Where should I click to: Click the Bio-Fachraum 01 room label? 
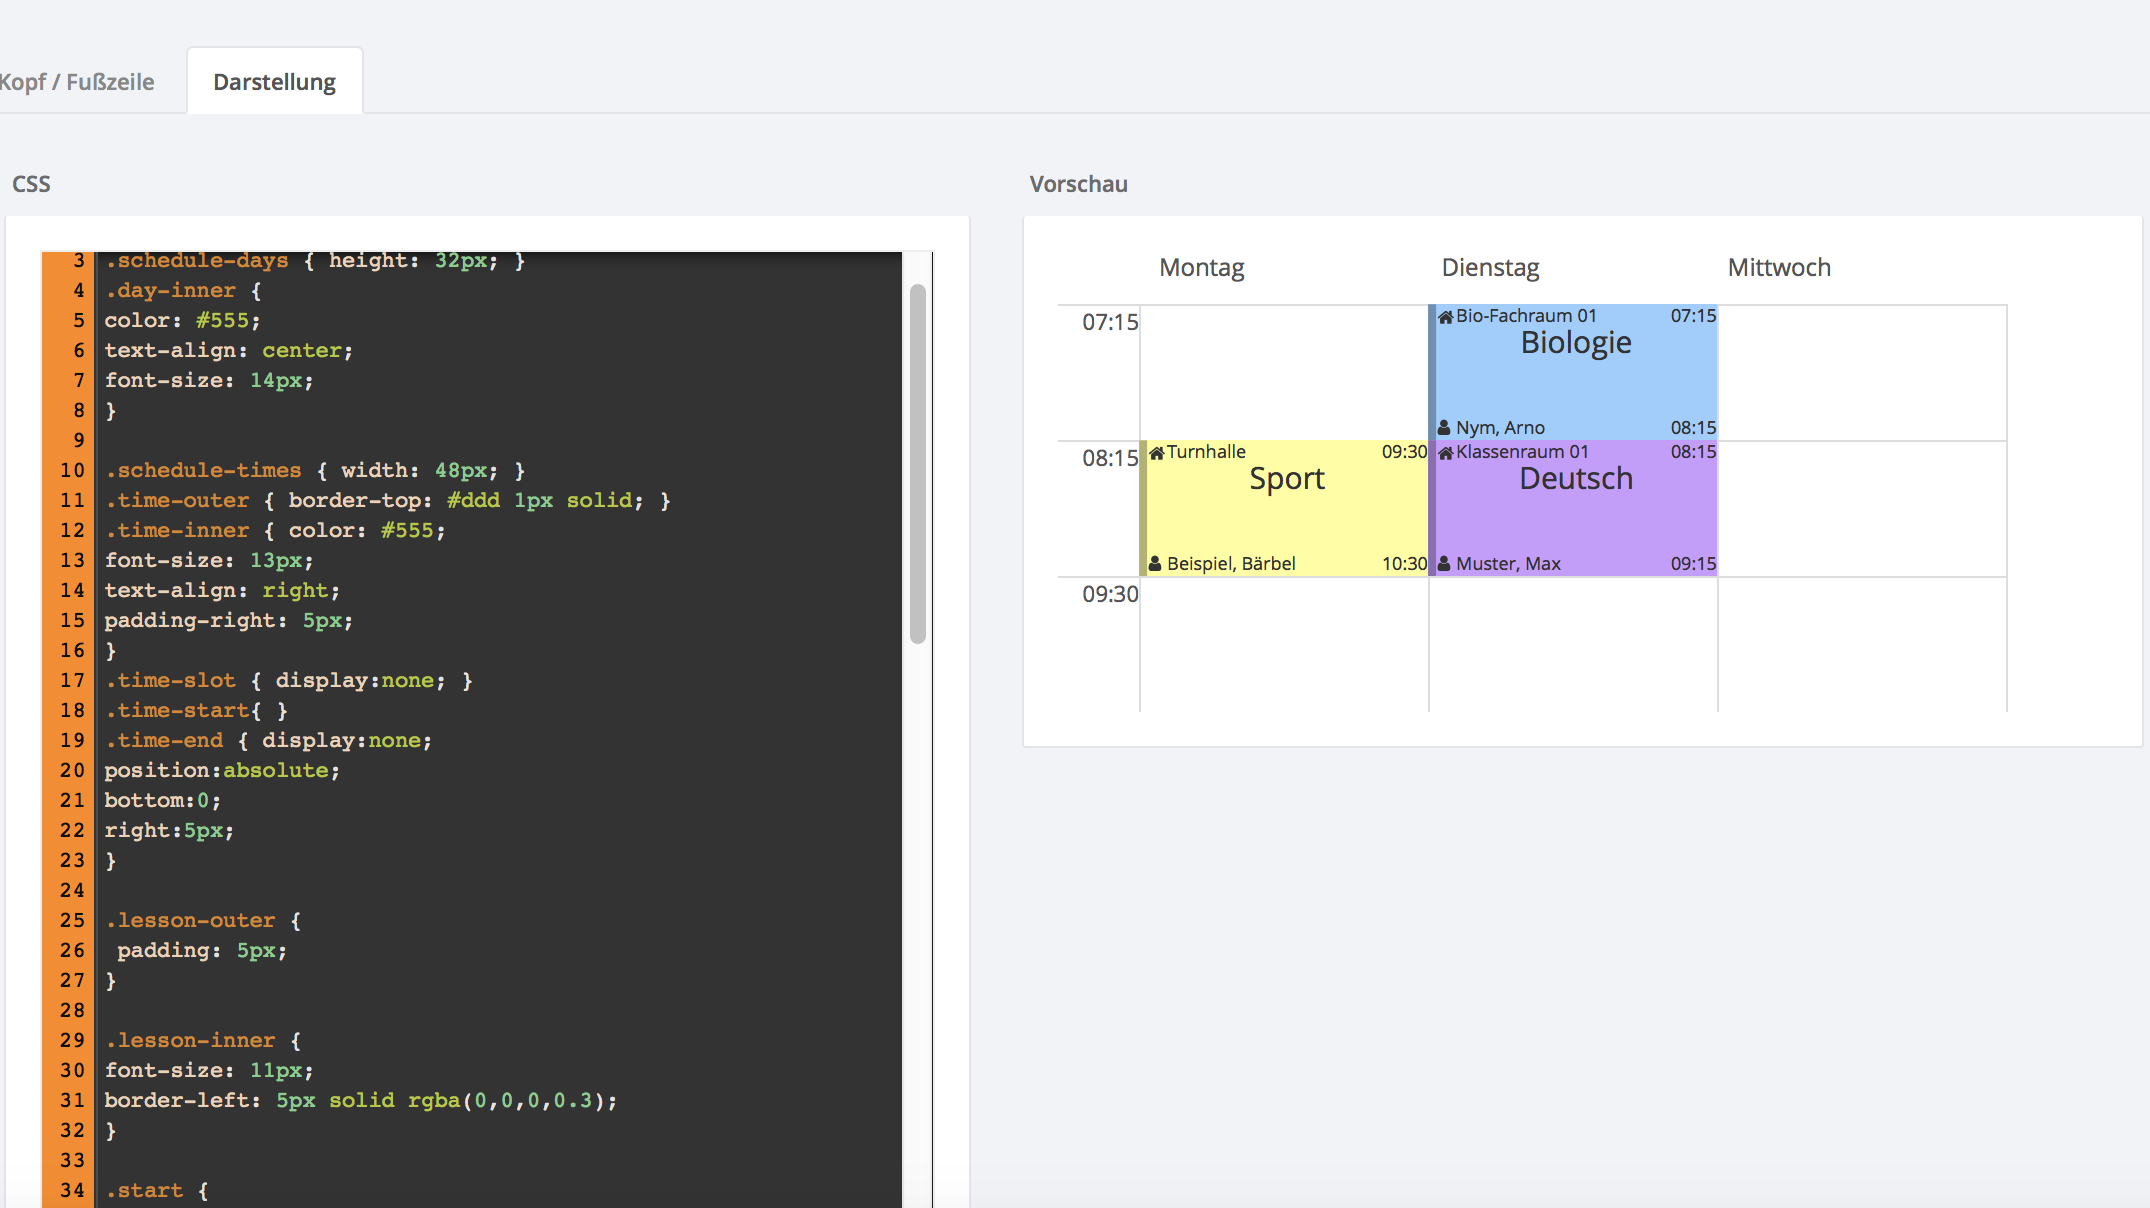[x=1526, y=316]
